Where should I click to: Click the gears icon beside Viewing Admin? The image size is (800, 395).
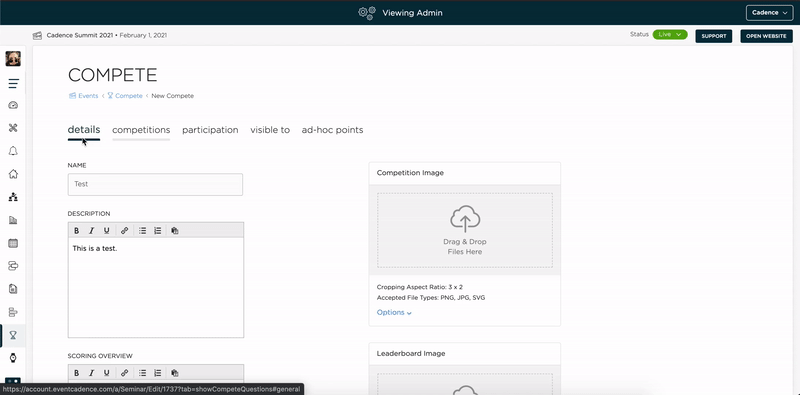point(367,13)
